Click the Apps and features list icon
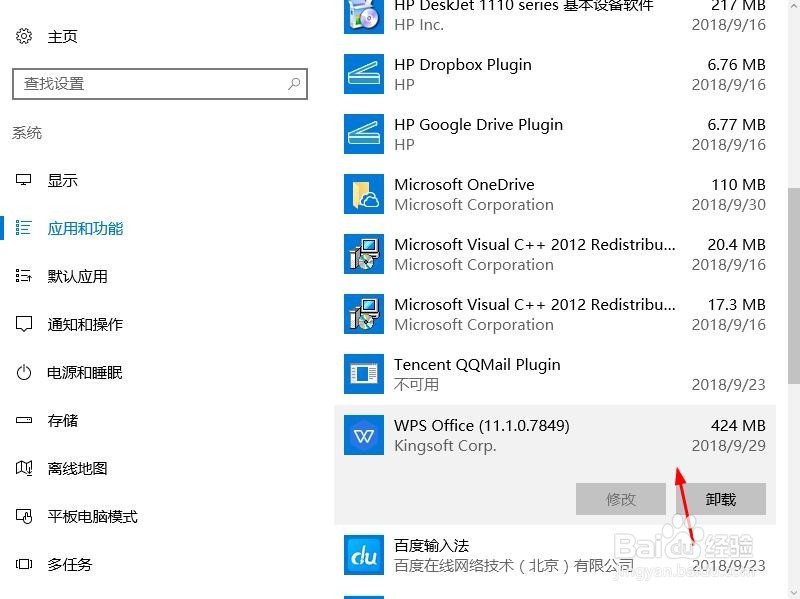Viewport: 800px width, 599px height. [x=23, y=228]
